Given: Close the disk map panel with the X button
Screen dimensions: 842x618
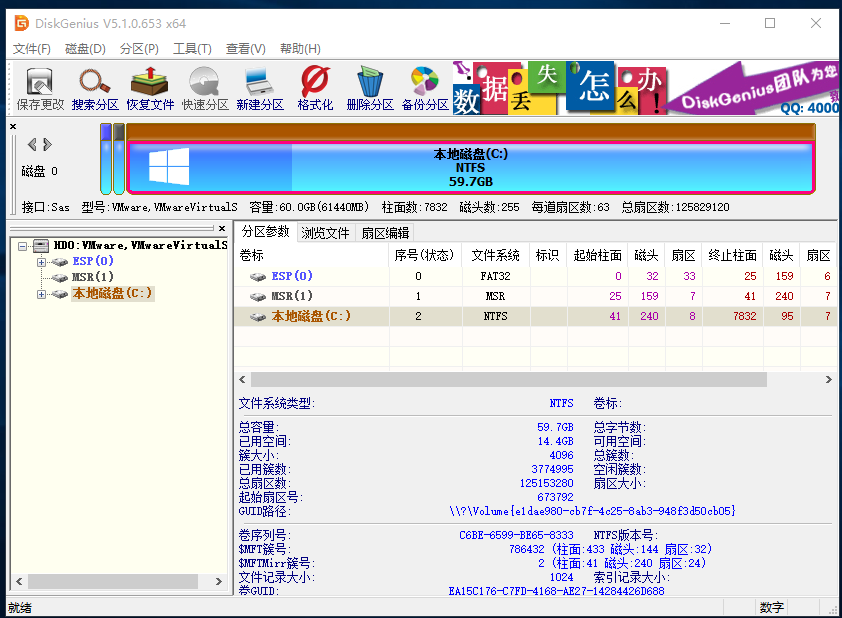Looking at the screenshot, I should pos(13,127).
